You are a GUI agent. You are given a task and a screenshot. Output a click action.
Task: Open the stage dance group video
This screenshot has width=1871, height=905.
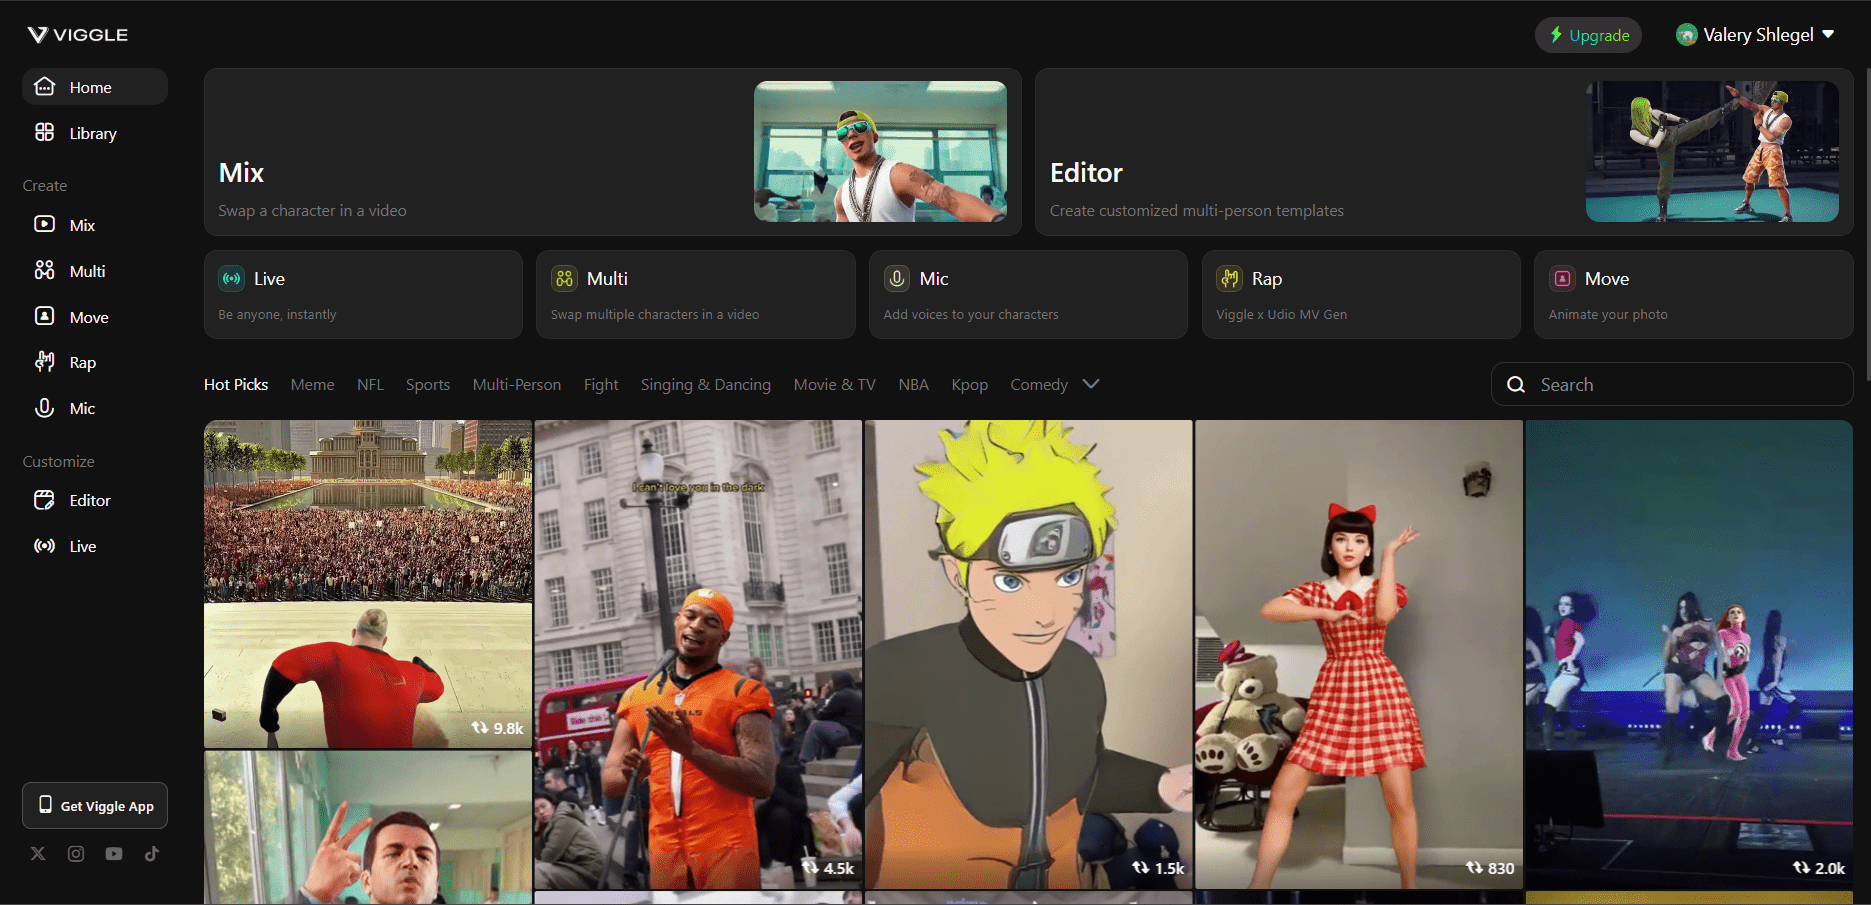pos(1689,654)
